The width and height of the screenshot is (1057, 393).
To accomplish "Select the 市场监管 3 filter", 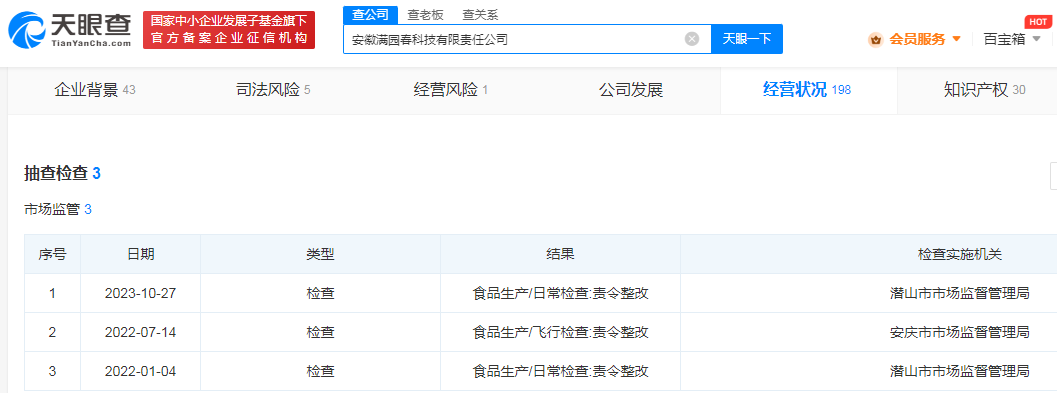I will (58, 210).
